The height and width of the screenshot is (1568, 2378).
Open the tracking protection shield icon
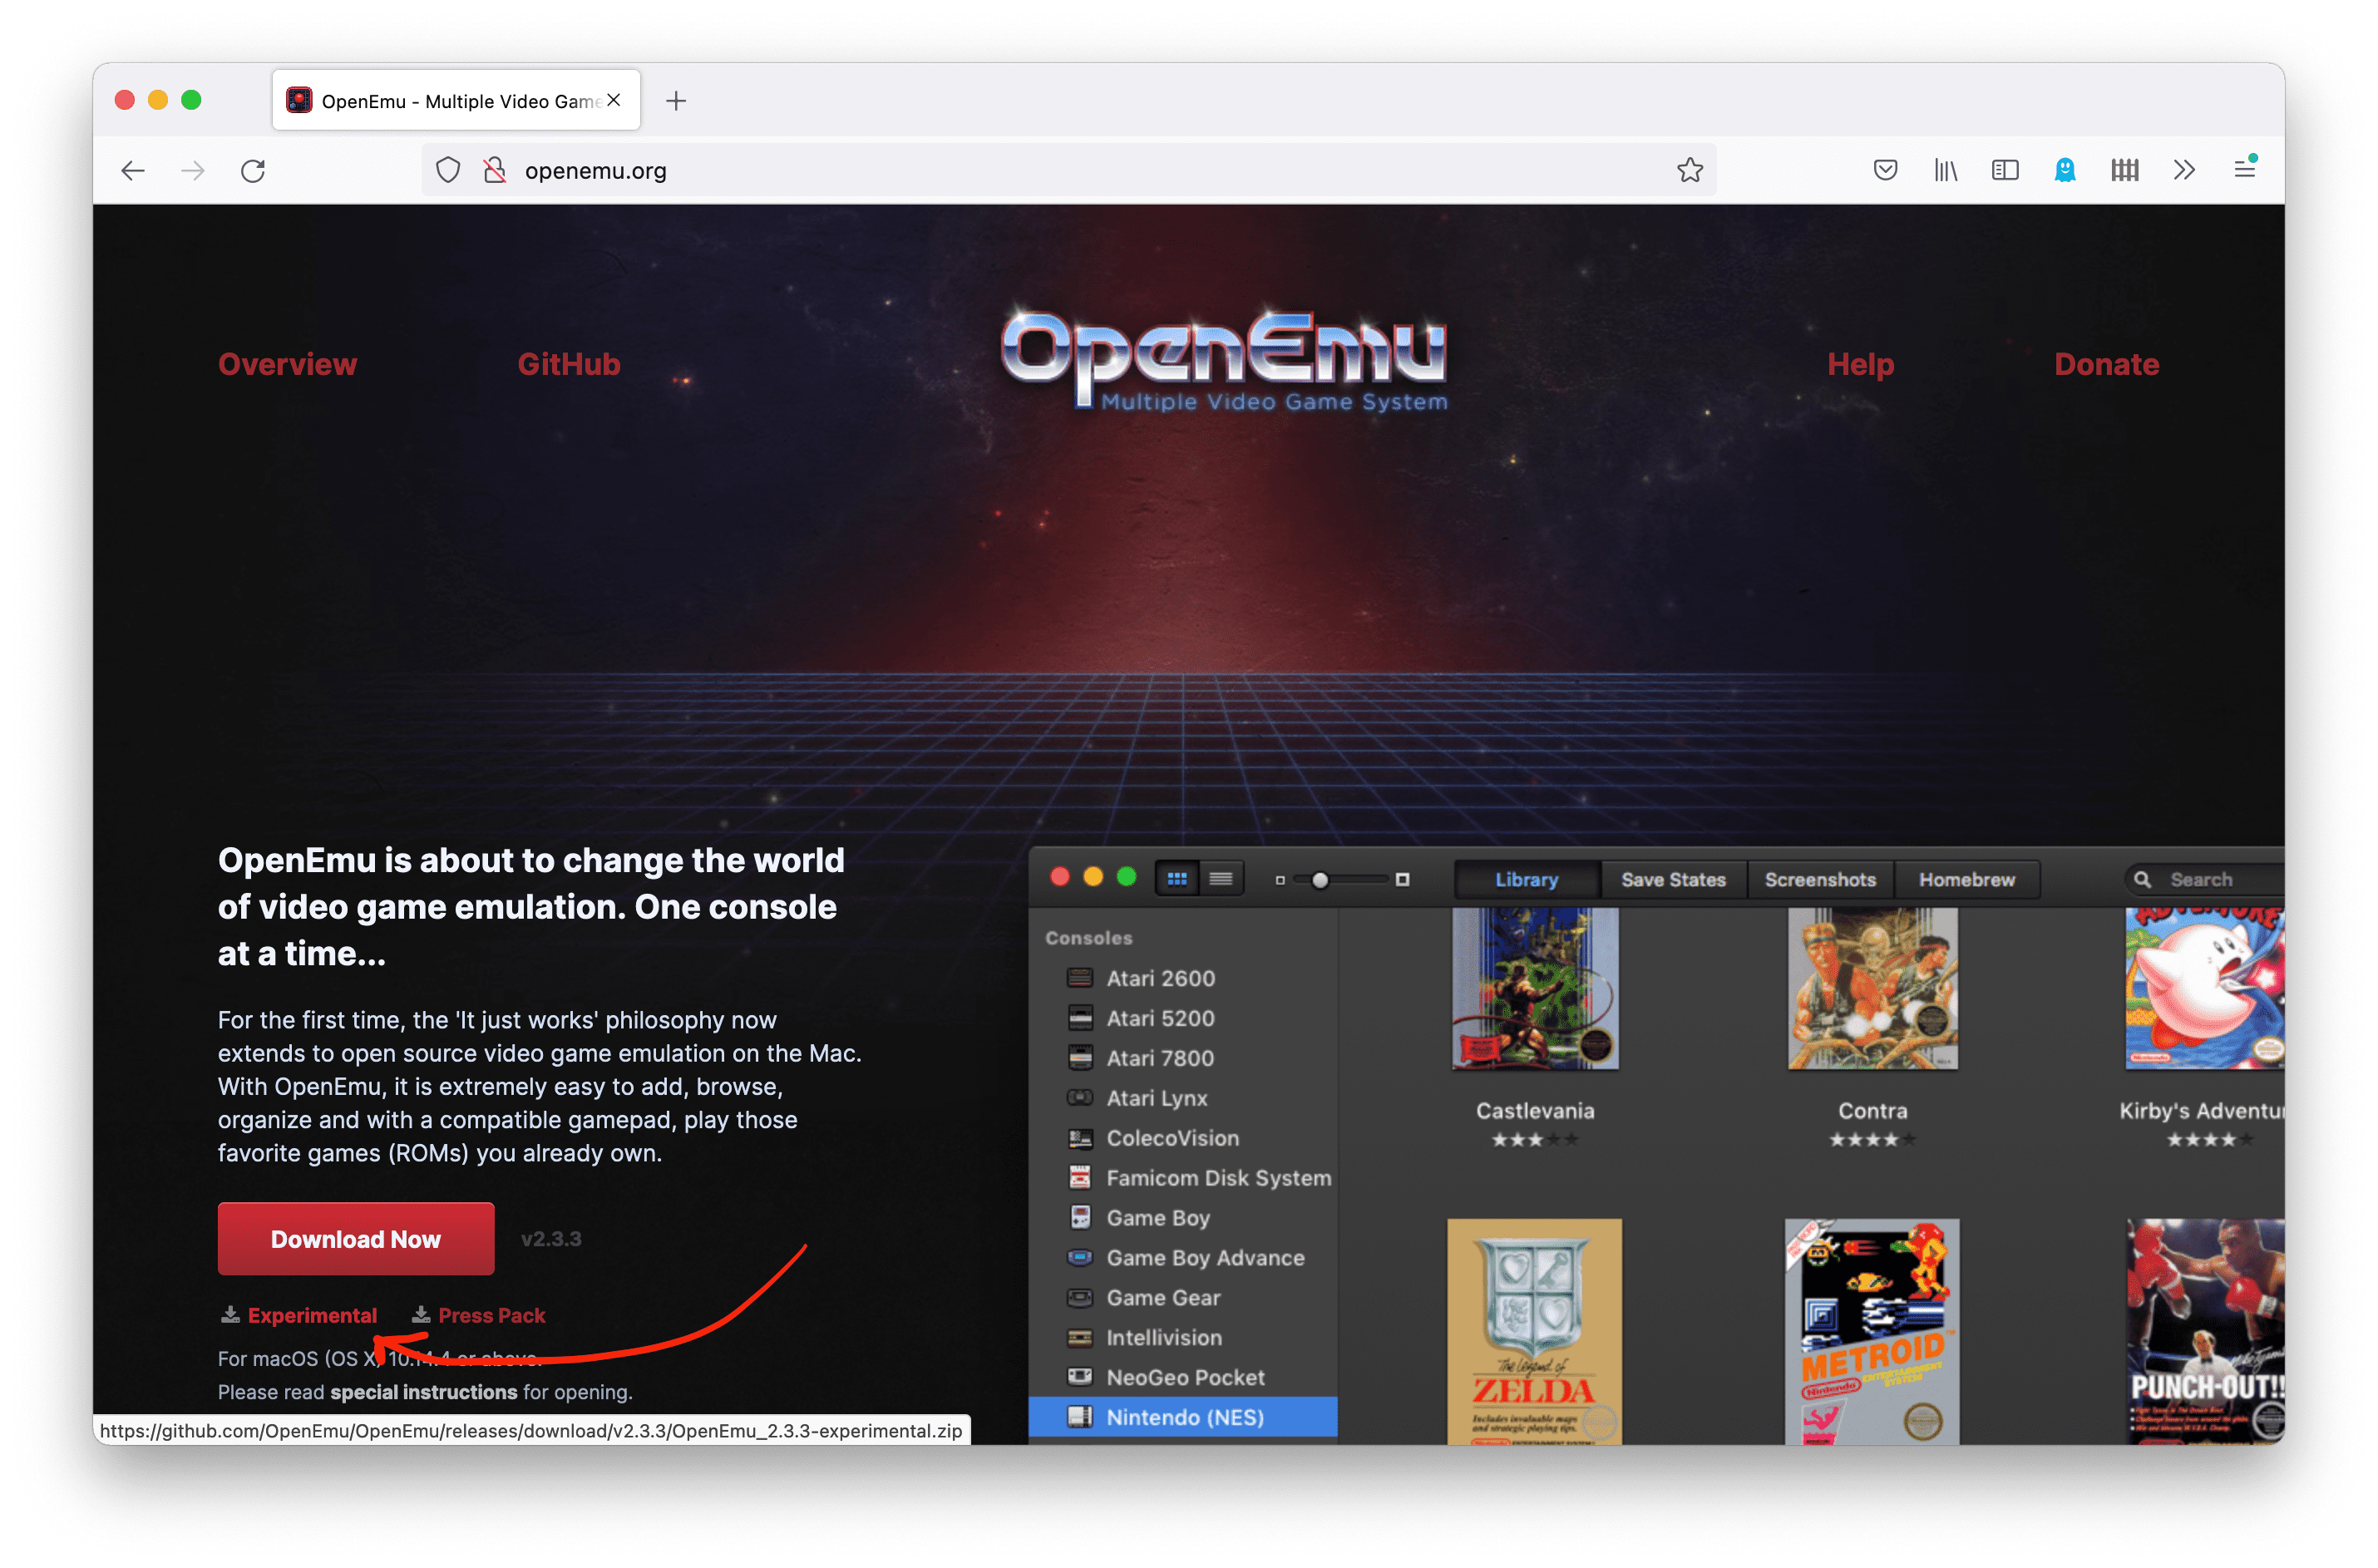448,170
